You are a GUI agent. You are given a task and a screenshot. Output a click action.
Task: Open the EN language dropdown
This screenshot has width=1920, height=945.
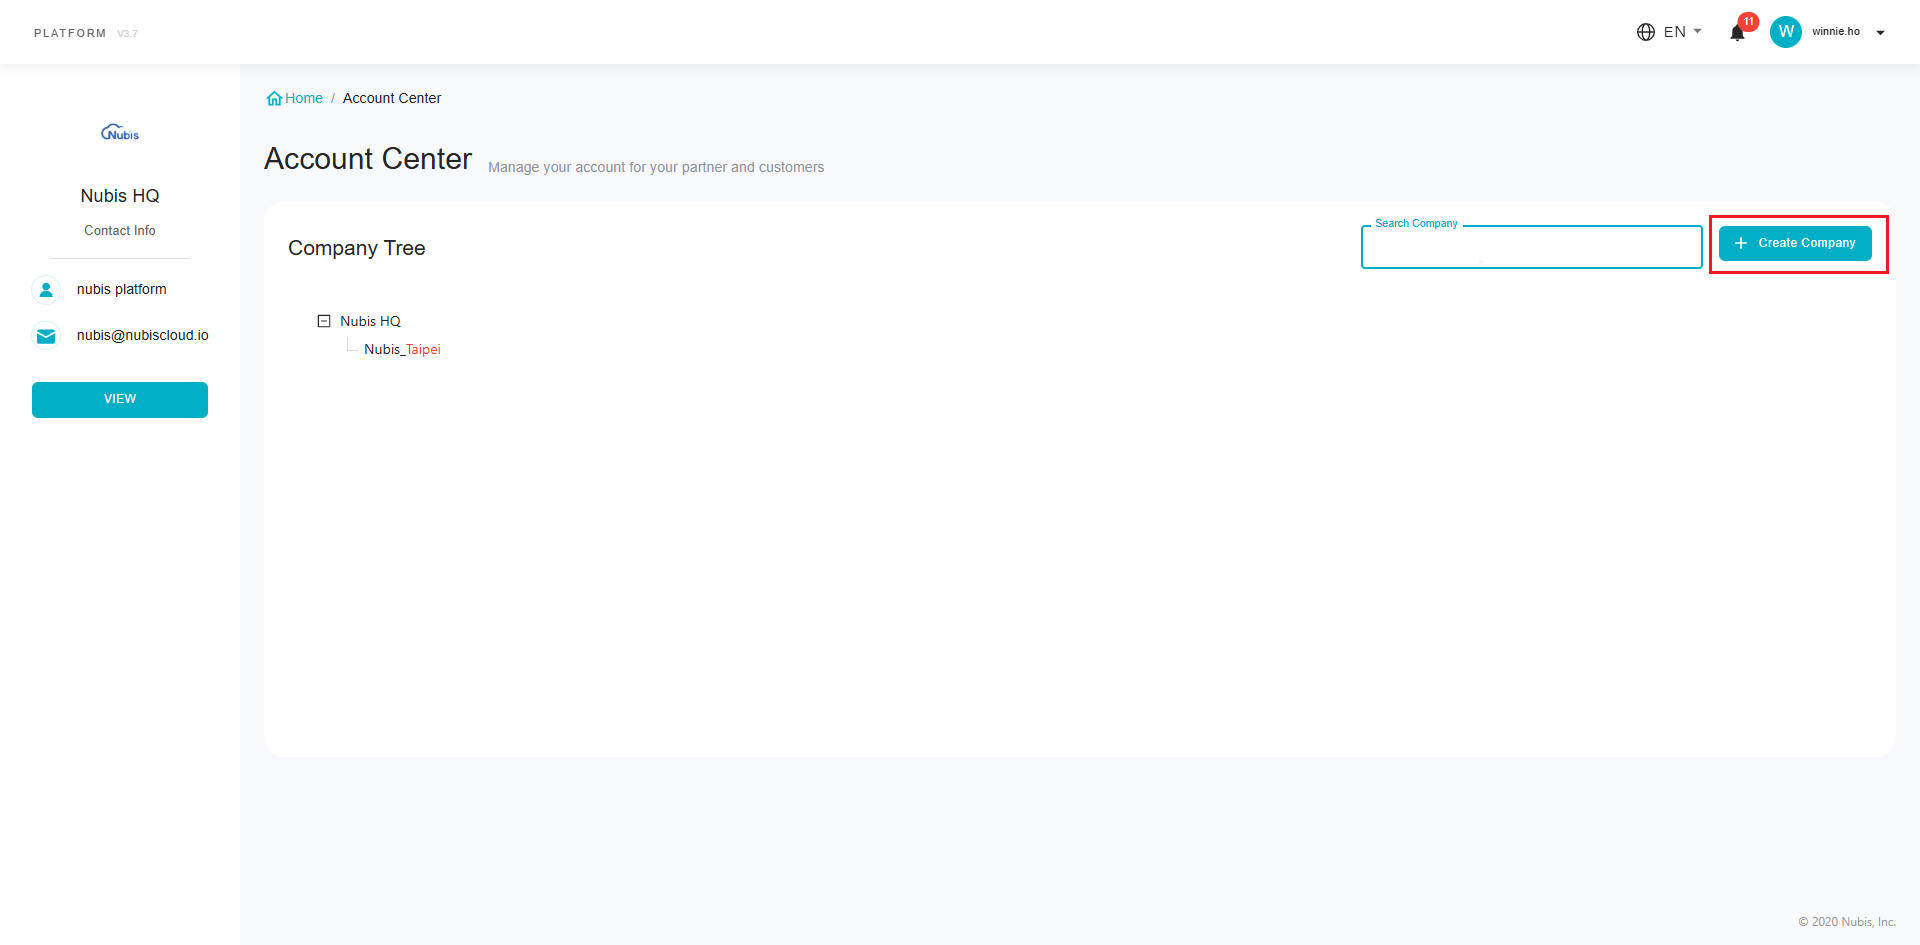[1682, 32]
